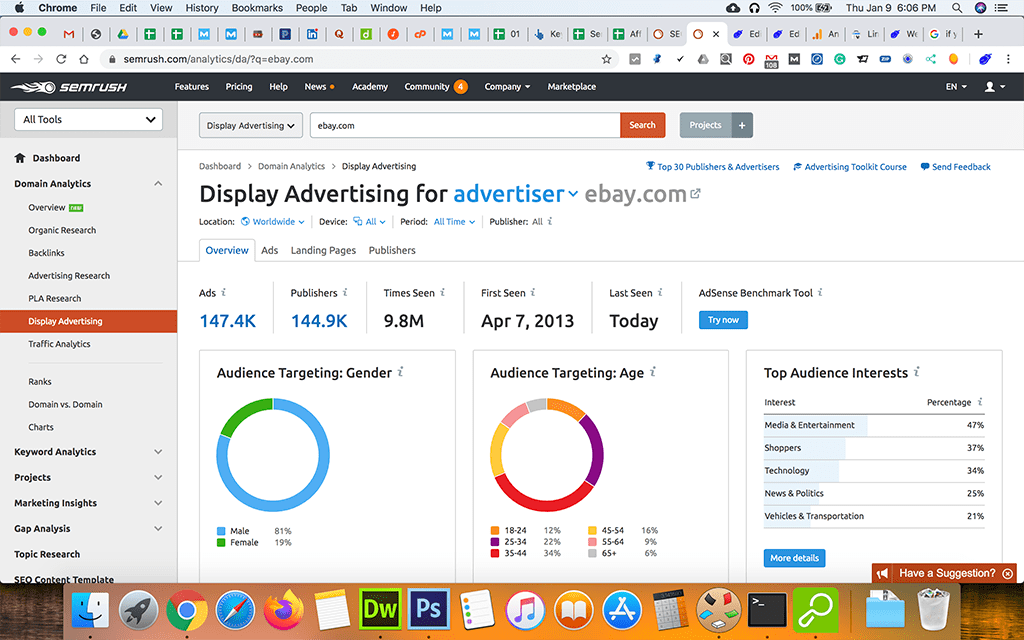Click the Dashboard home icon
The image size is (1024, 640).
pos(20,157)
